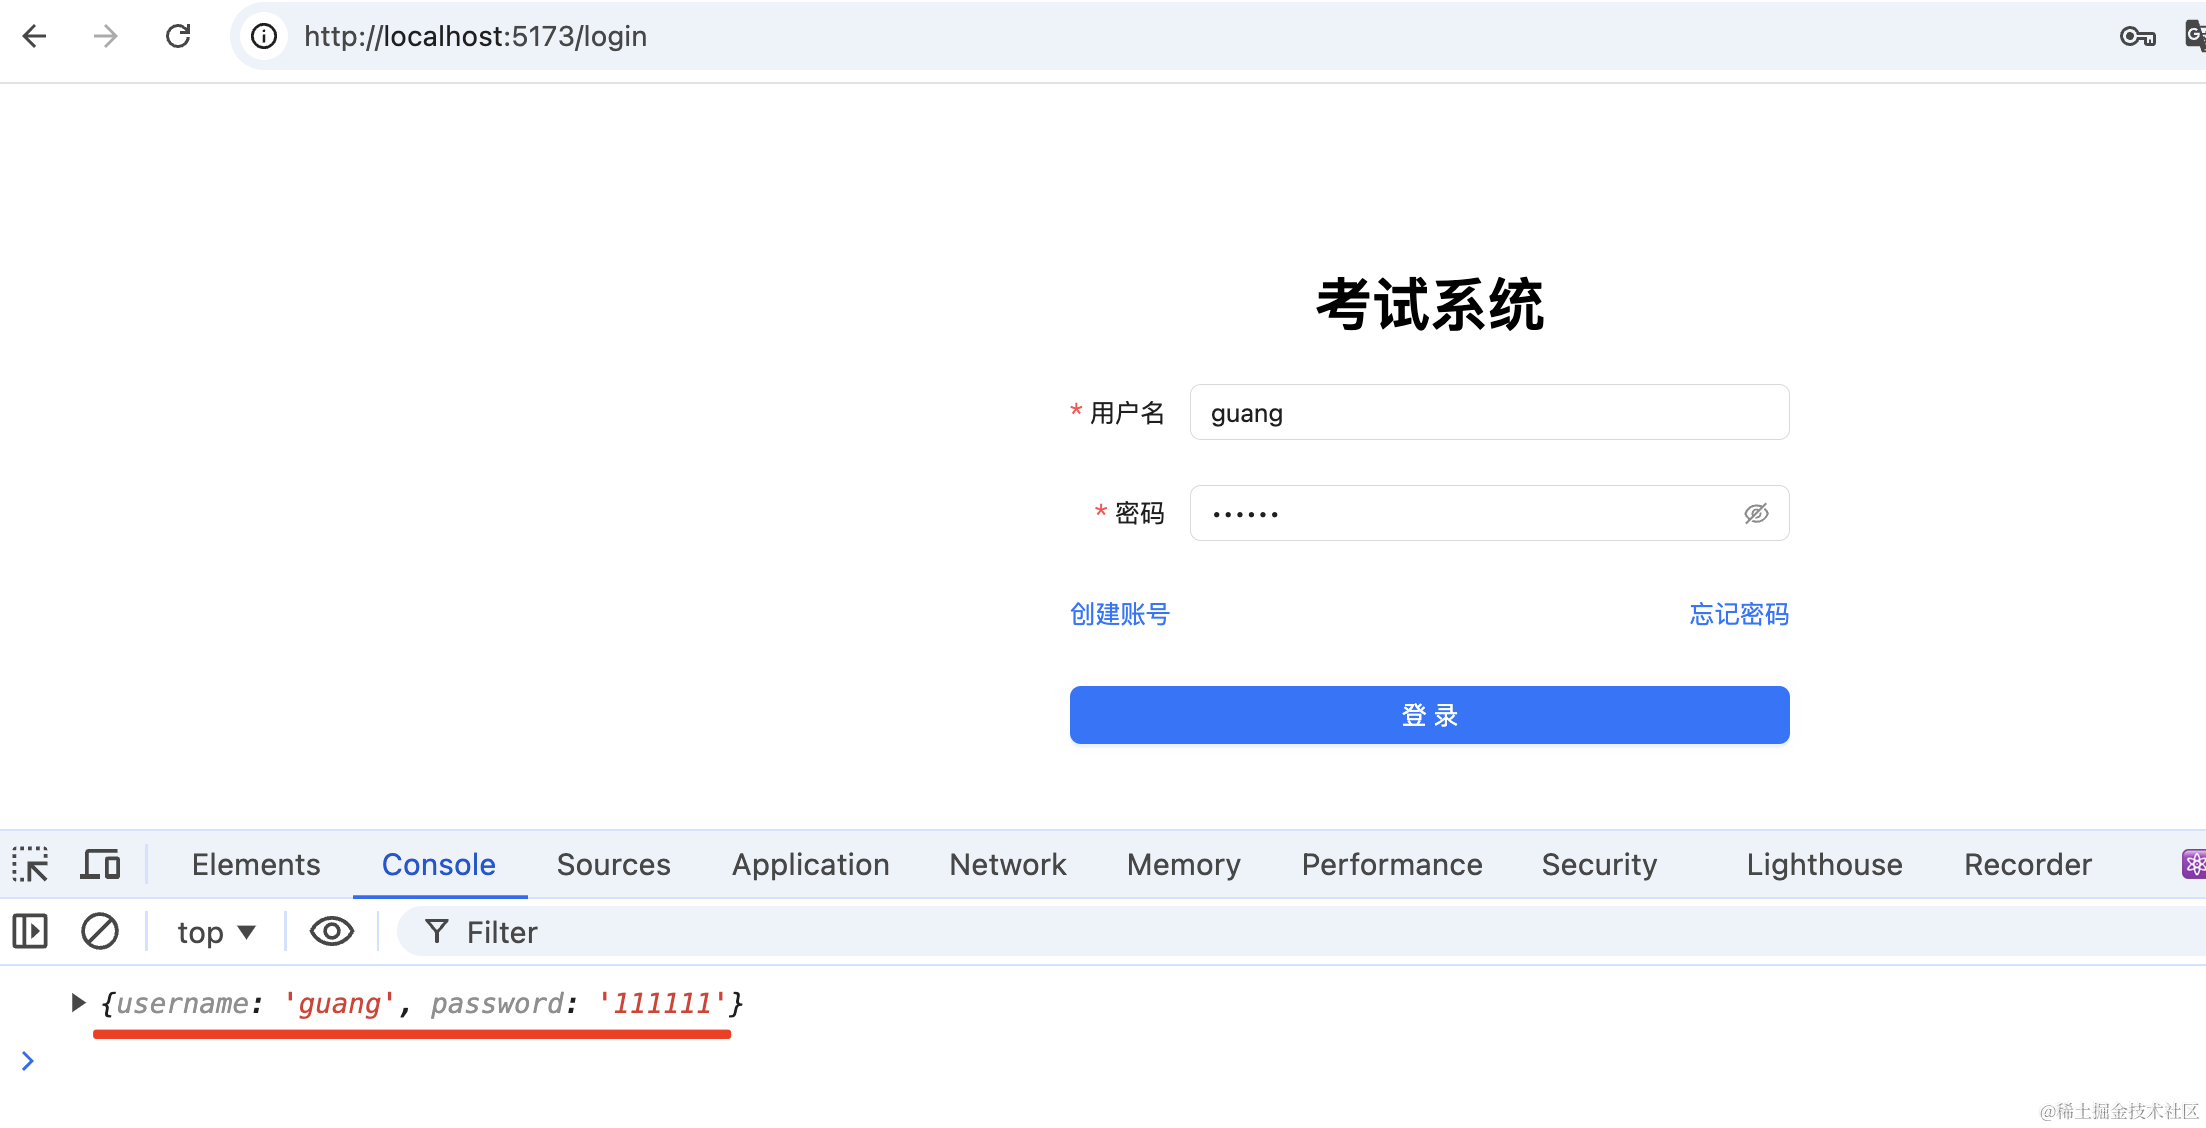Toggle the device toolbar icon
This screenshot has height=1128, width=2206.
[100, 864]
